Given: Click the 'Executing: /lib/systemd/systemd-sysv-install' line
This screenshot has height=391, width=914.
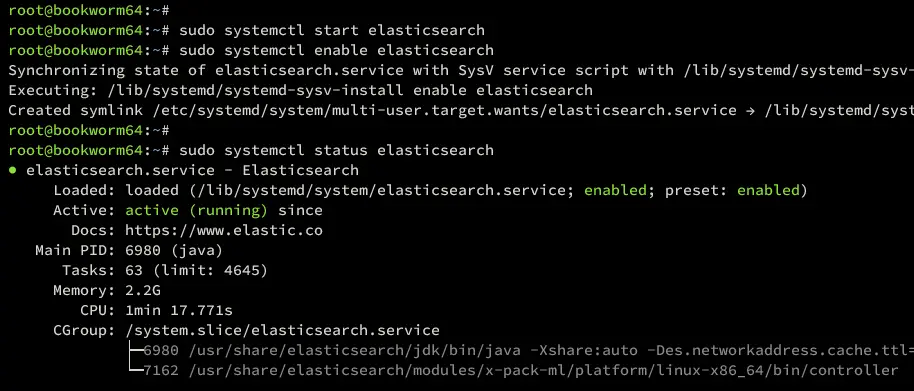Looking at the screenshot, I should 301,90.
